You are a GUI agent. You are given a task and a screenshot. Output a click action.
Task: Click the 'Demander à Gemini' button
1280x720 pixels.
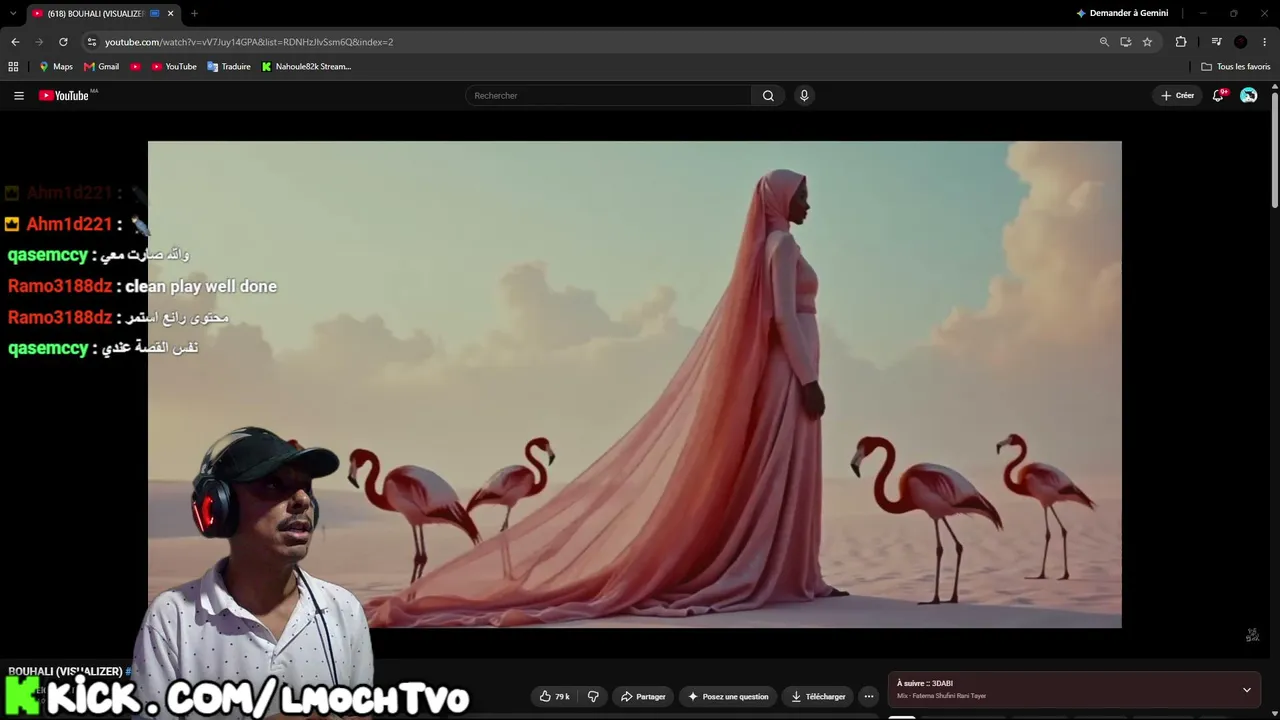click(1122, 13)
